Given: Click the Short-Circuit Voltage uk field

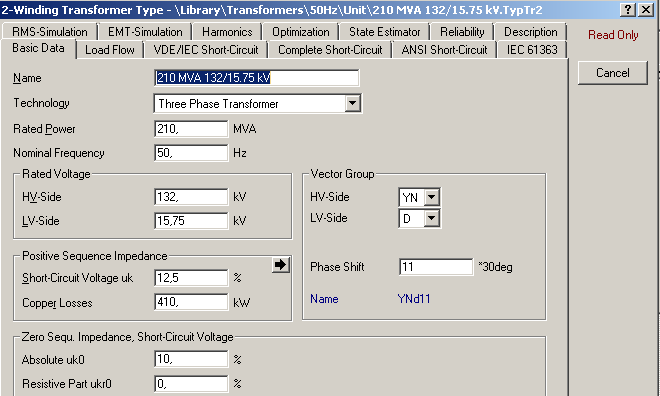Looking at the screenshot, I should [x=191, y=278].
